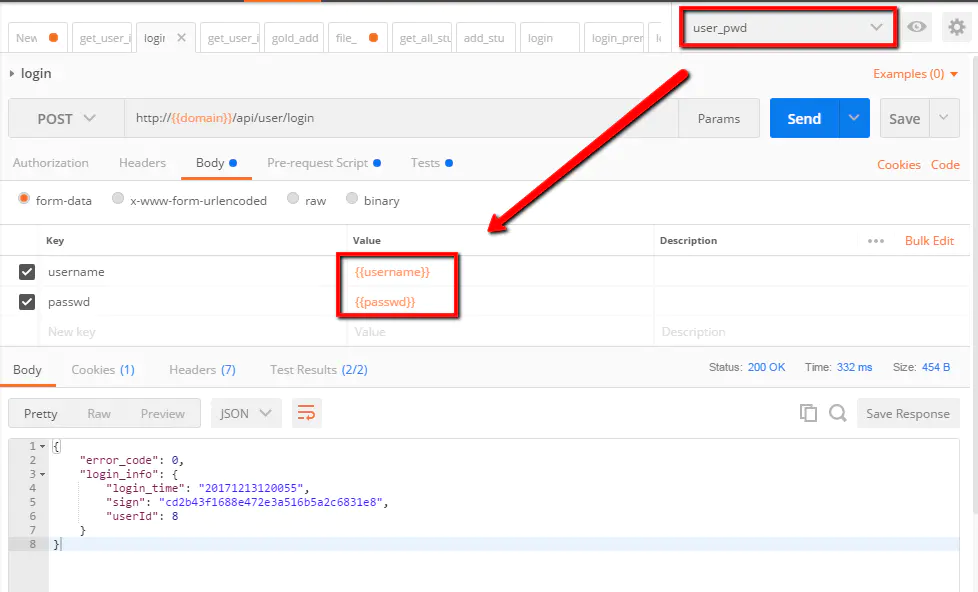The height and width of the screenshot is (592, 978).
Task: Open the POST method dropdown
Action: point(66,119)
